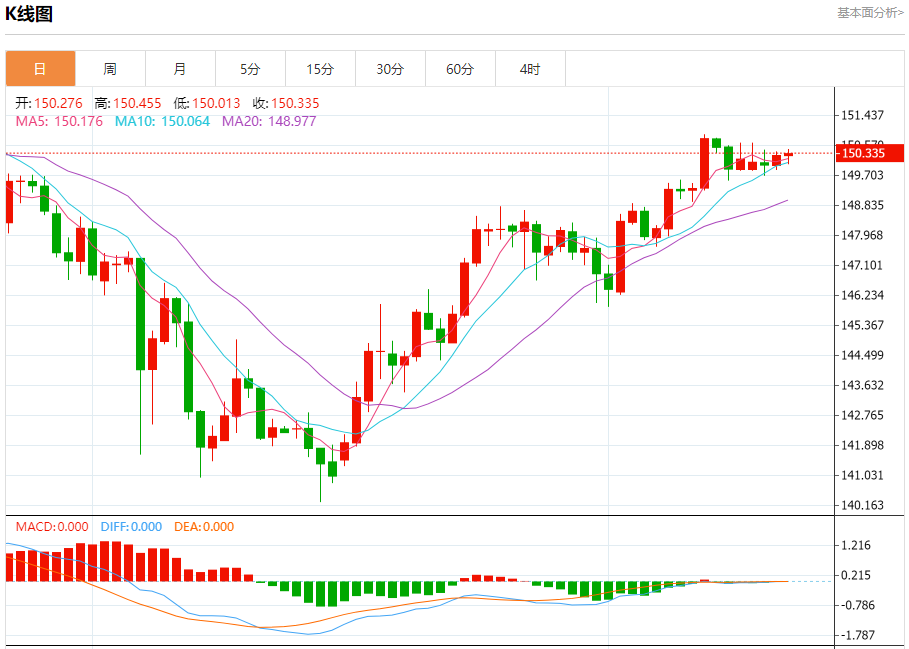The image size is (909, 649).
Task: Click the DEA:0.000 indicator label
Action: 204,527
